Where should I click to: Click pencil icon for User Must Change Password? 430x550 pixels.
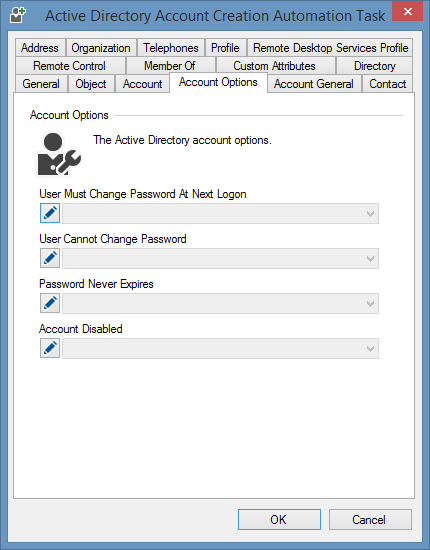pyautogui.click(x=50, y=213)
